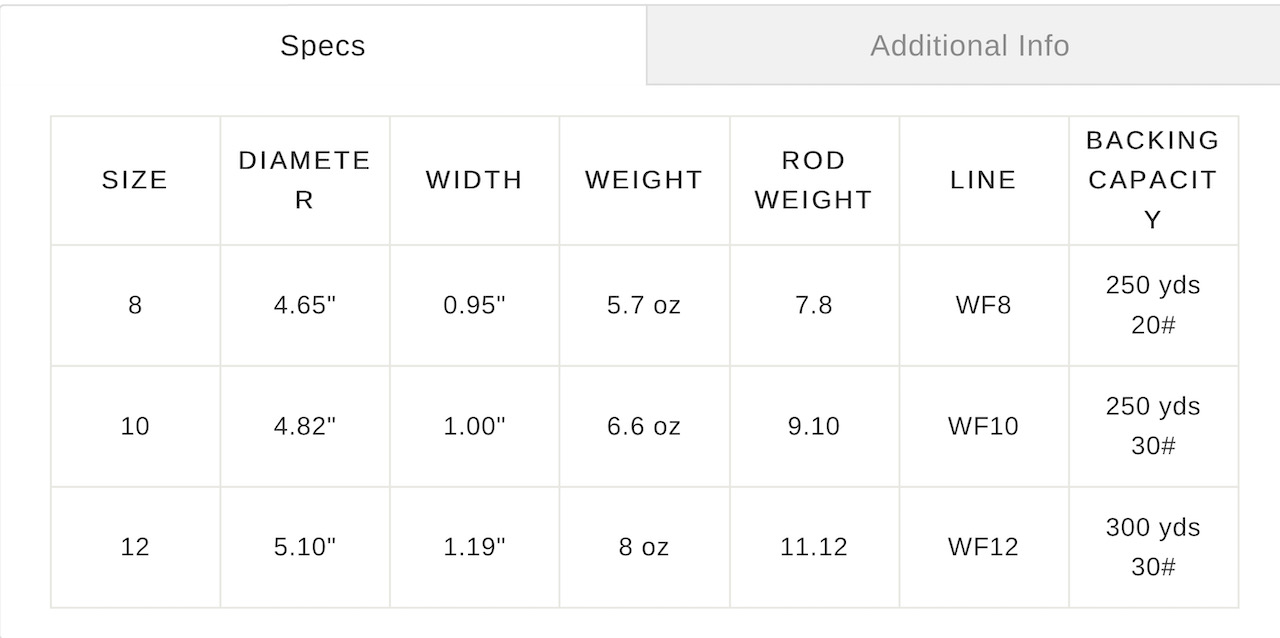Select the size 8 row cell
This screenshot has height=638, width=1280.
point(135,305)
